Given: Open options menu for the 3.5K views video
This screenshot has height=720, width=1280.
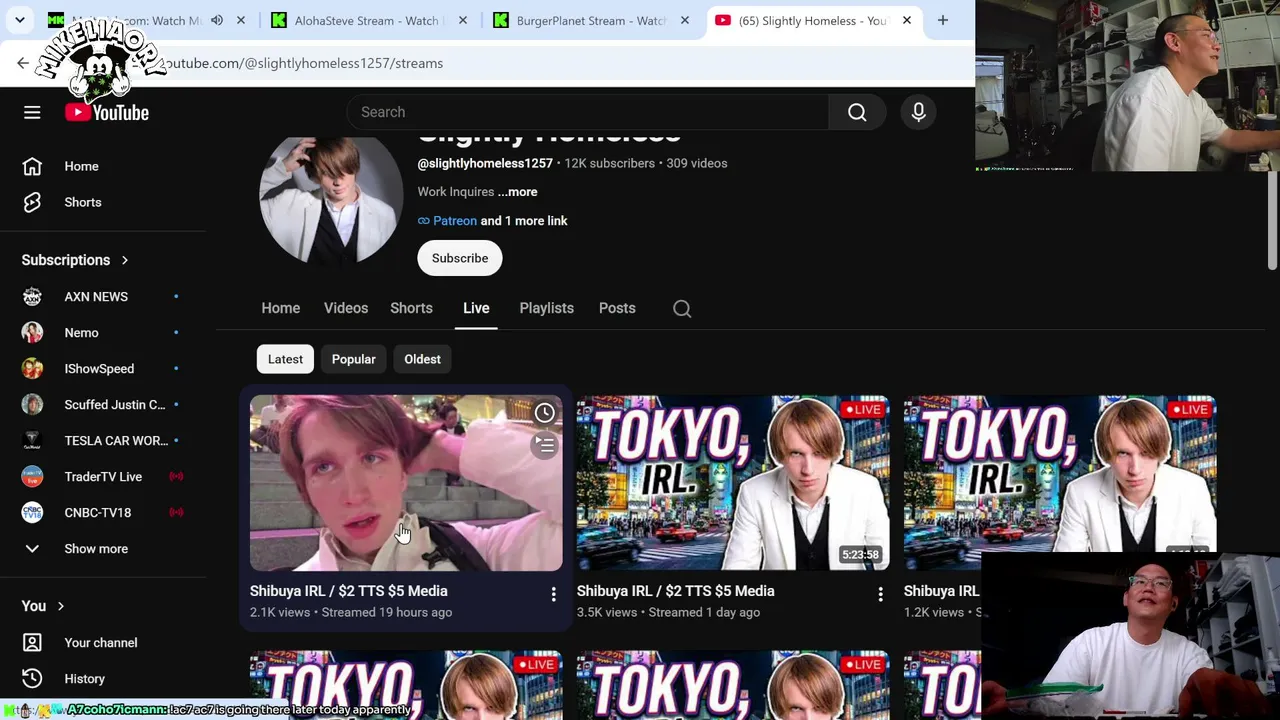Looking at the screenshot, I should click(880, 594).
